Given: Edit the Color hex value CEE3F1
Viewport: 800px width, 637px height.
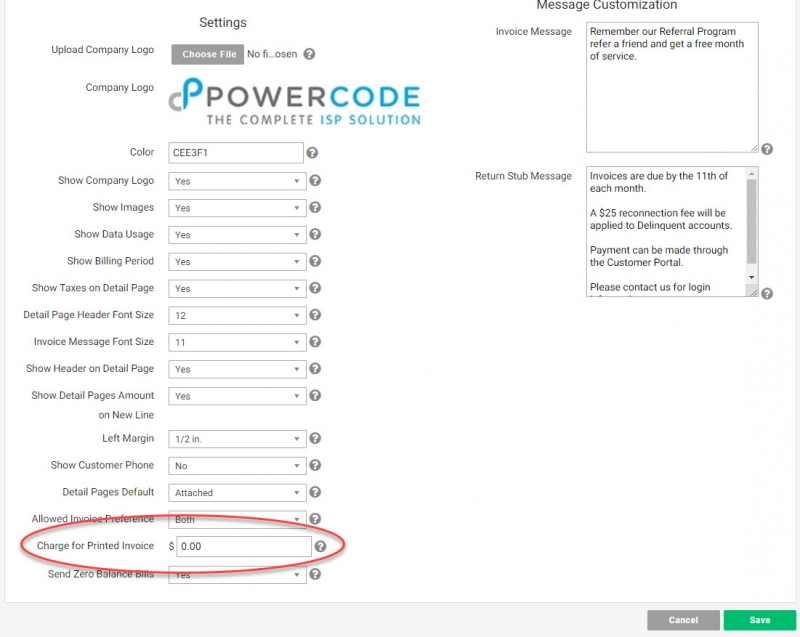Looking at the screenshot, I should [236, 153].
